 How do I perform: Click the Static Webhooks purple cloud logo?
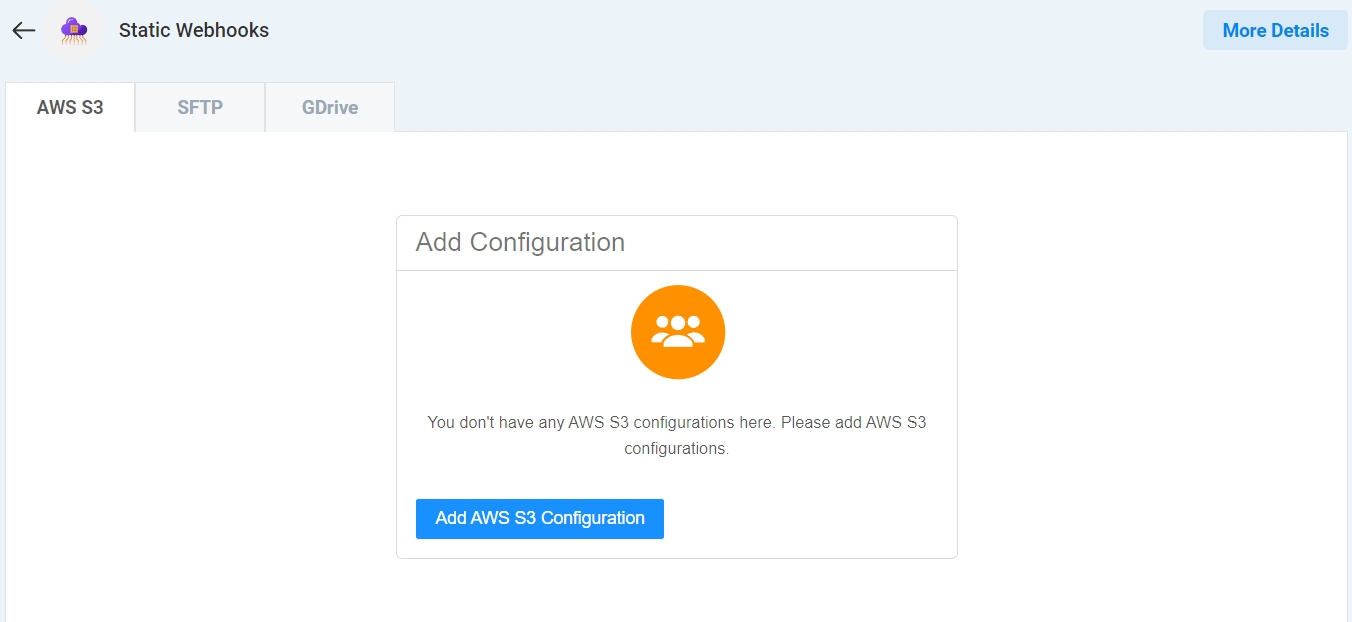(74, 30)
